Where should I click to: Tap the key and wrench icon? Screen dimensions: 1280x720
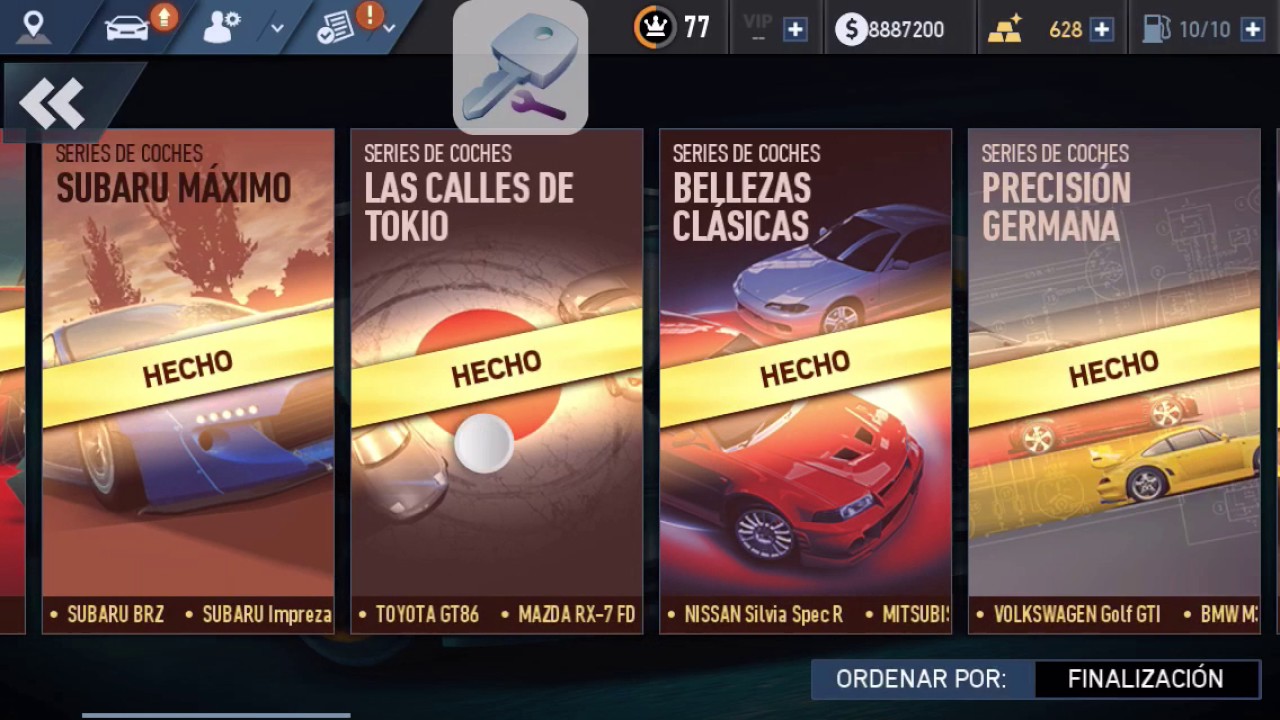tap(520, 67)
